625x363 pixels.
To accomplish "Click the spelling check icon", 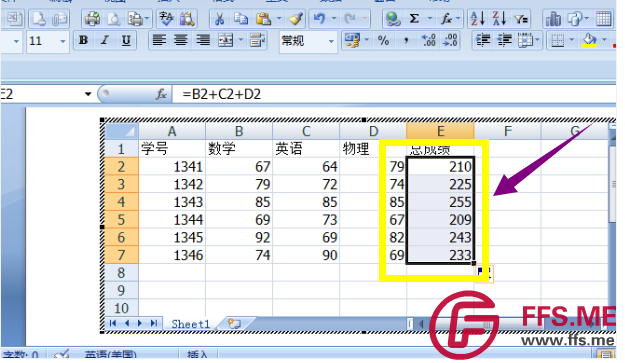I will click(x=166, y=18).
